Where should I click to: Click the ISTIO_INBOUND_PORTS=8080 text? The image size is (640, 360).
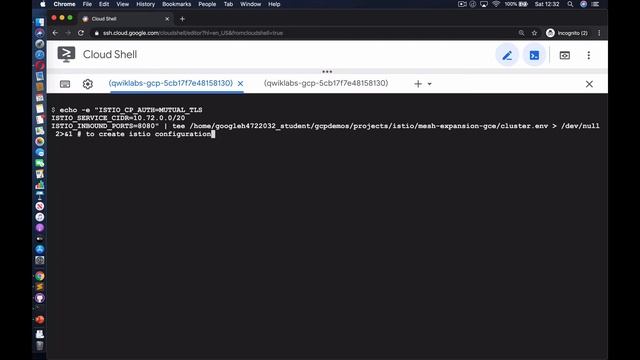pyautogui.click(x=103, y=126)
